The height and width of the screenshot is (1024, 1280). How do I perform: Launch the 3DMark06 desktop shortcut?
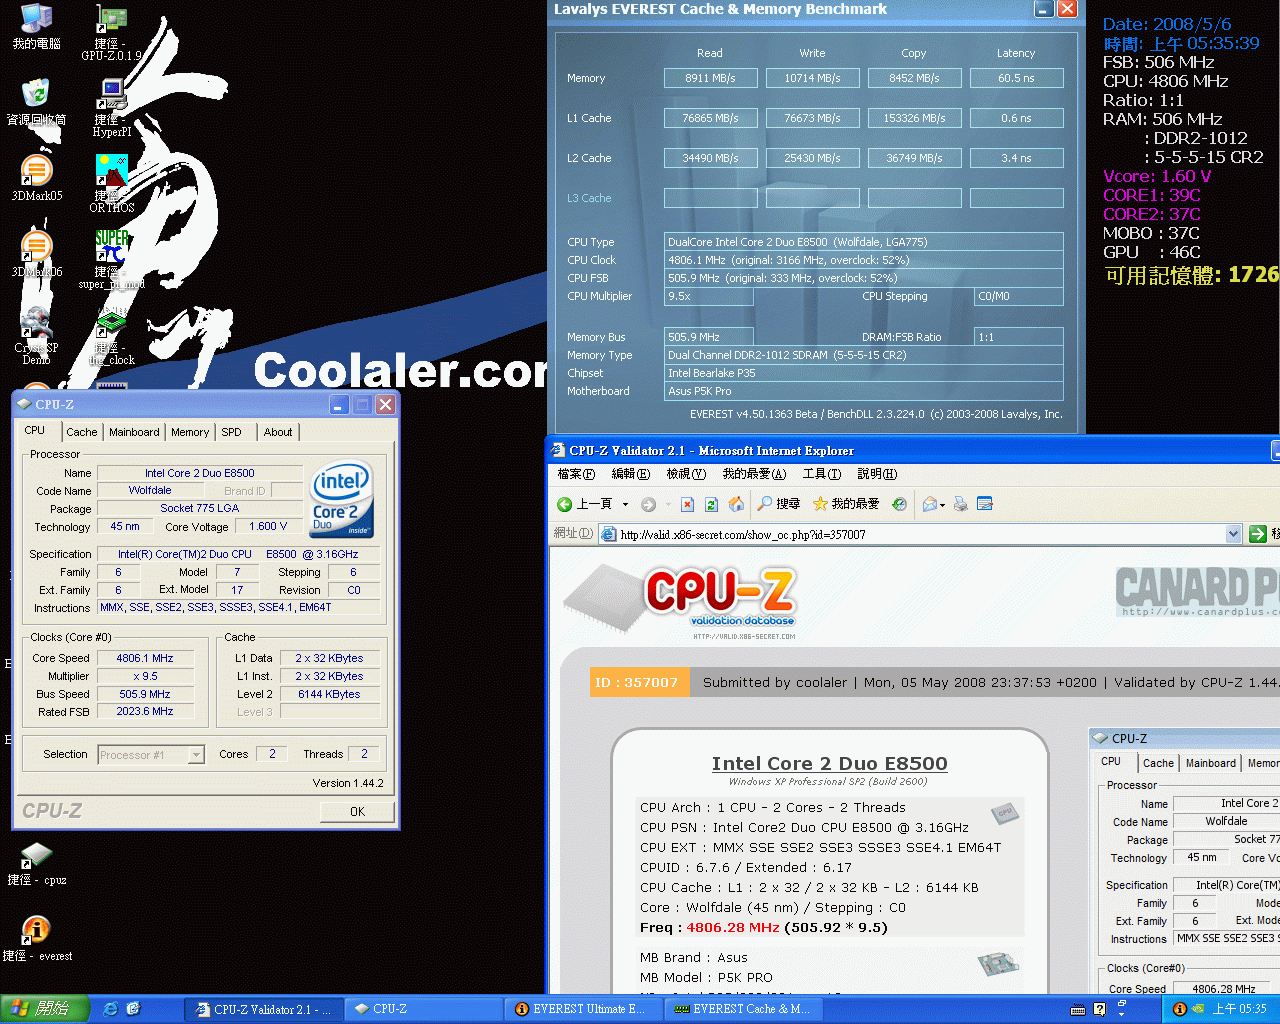tap(36, 254)
